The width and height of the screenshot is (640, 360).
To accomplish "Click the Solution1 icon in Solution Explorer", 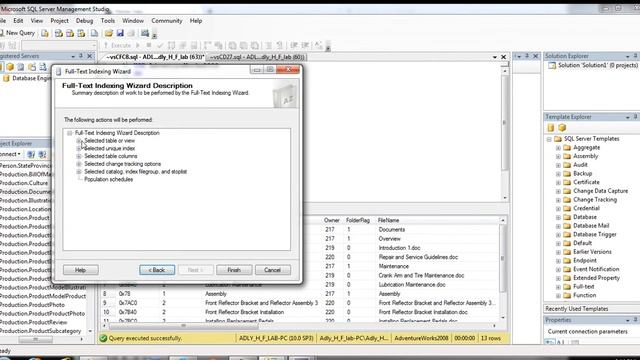I will click(552, 65).
